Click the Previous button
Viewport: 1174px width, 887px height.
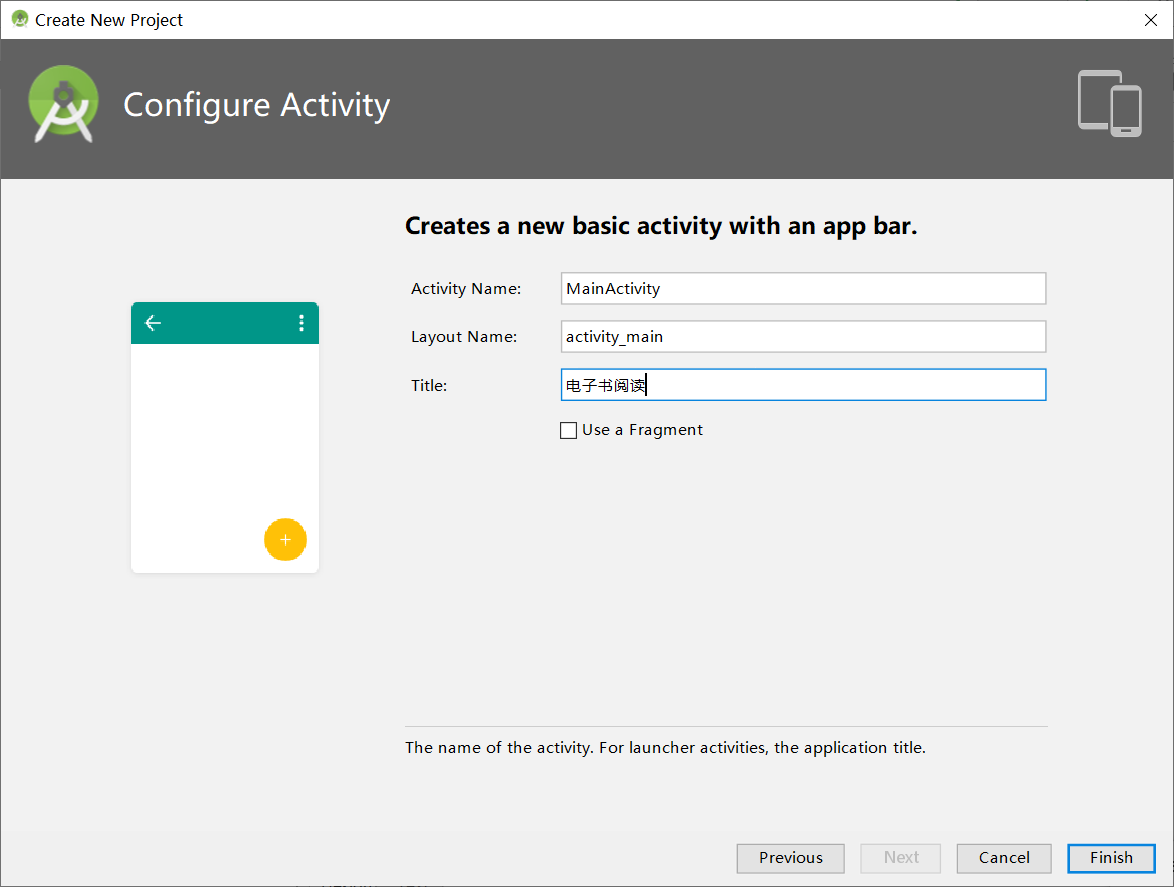[x=791, y=858]
